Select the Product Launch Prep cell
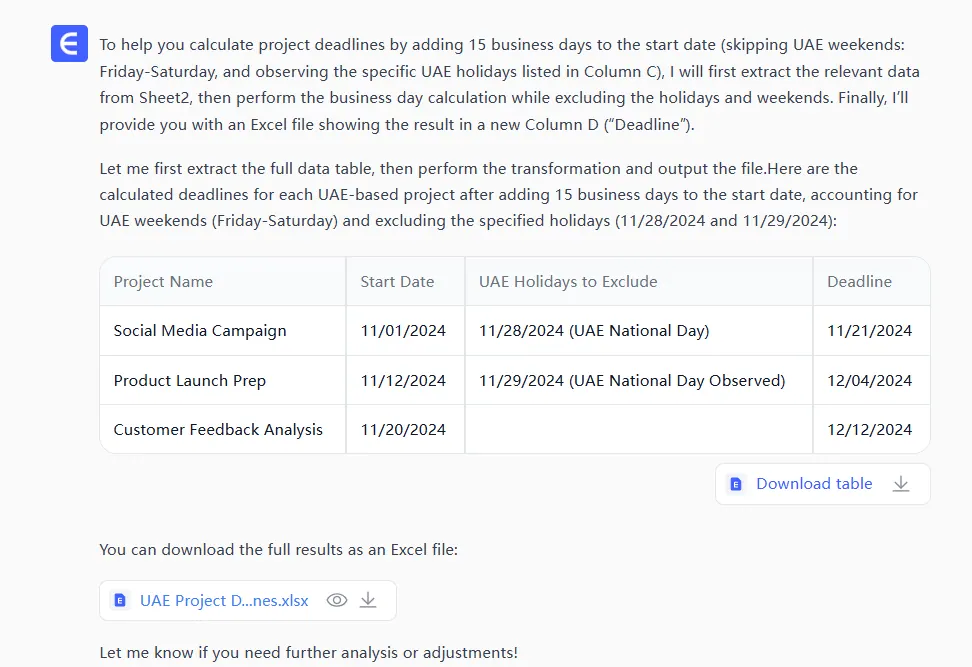 (x=190, y=381)
